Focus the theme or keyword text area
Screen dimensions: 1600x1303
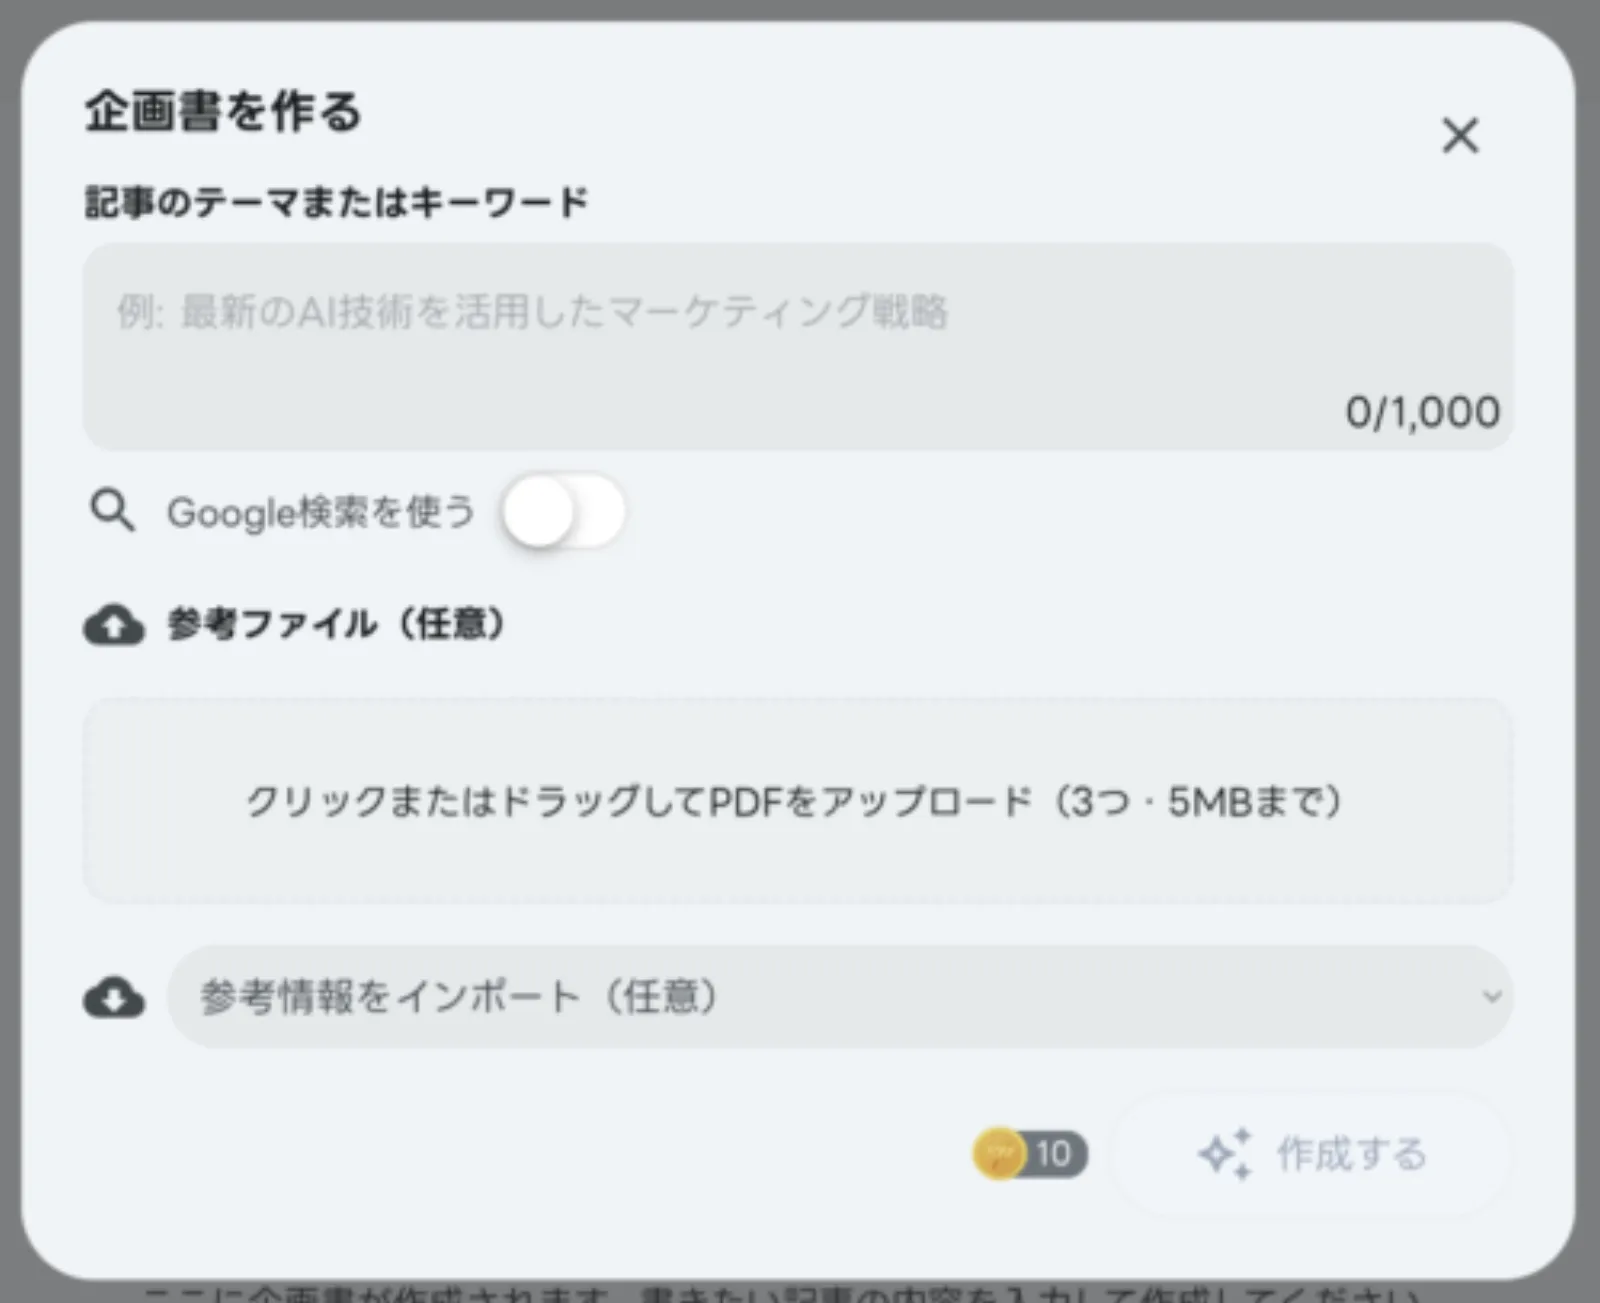click(797, 346)
